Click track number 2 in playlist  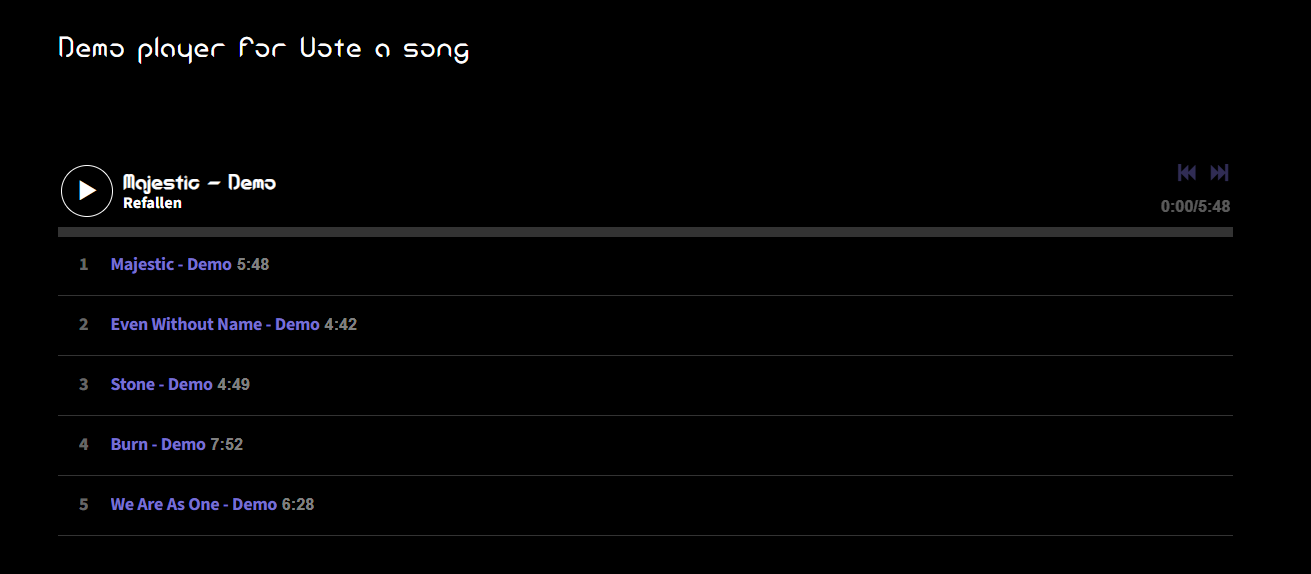[x=84, y=325]
